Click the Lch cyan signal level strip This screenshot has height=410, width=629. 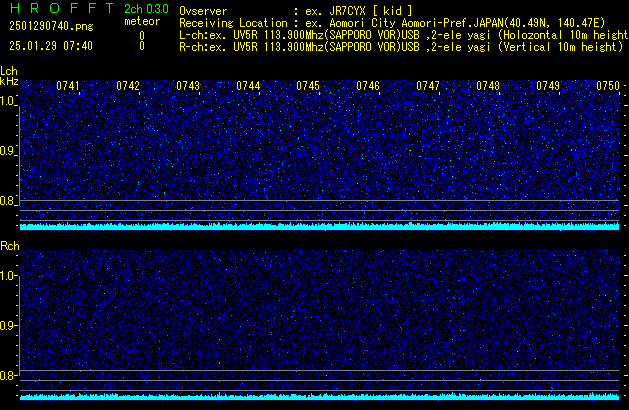[x=319, y=226]
